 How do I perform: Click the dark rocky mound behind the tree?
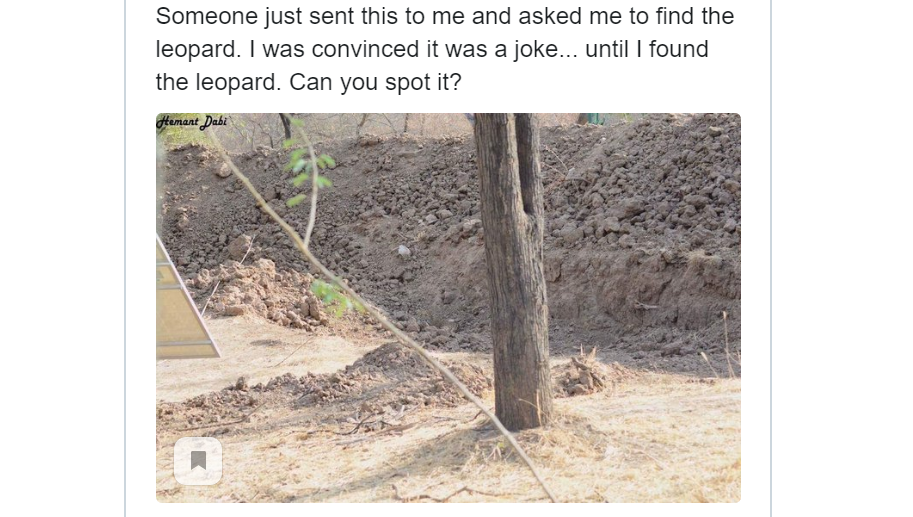640,190
